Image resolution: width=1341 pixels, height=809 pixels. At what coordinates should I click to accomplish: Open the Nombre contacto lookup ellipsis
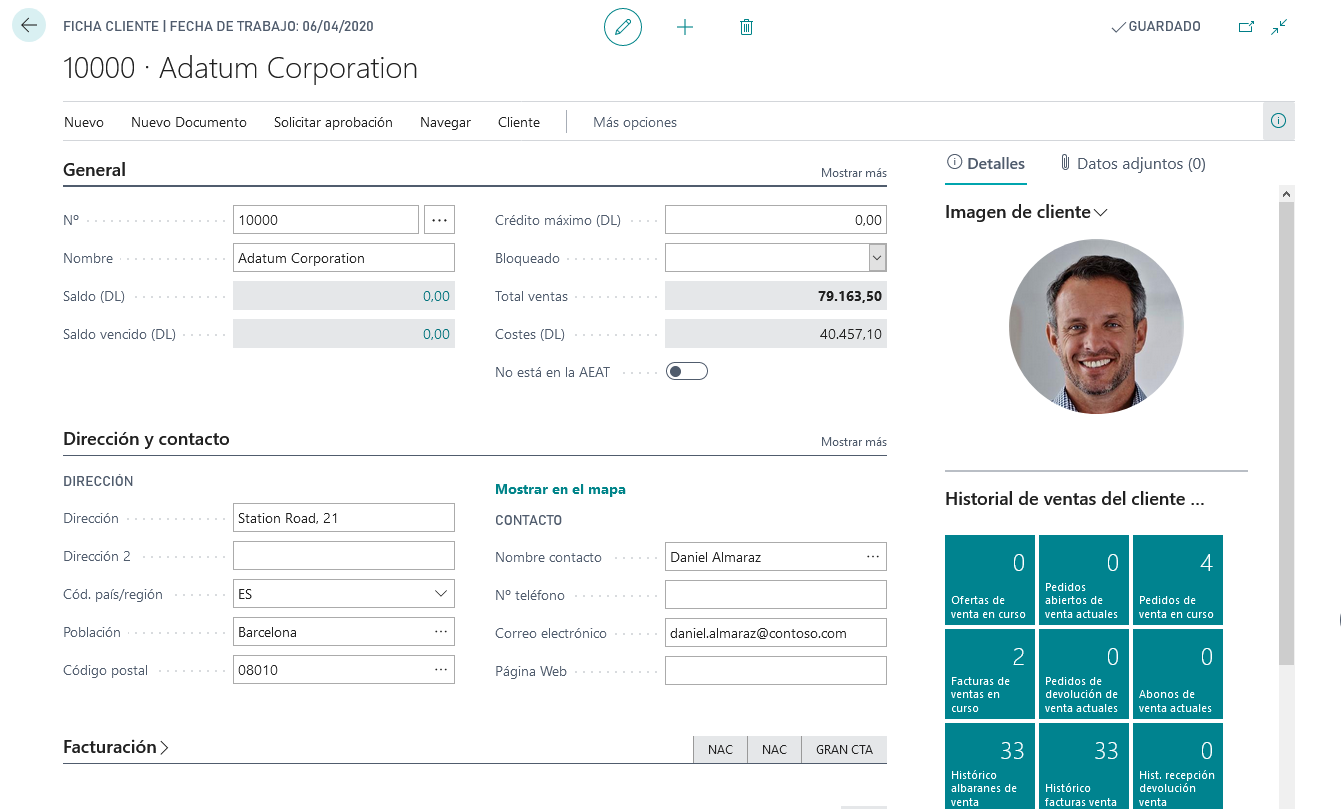(873, 556)
